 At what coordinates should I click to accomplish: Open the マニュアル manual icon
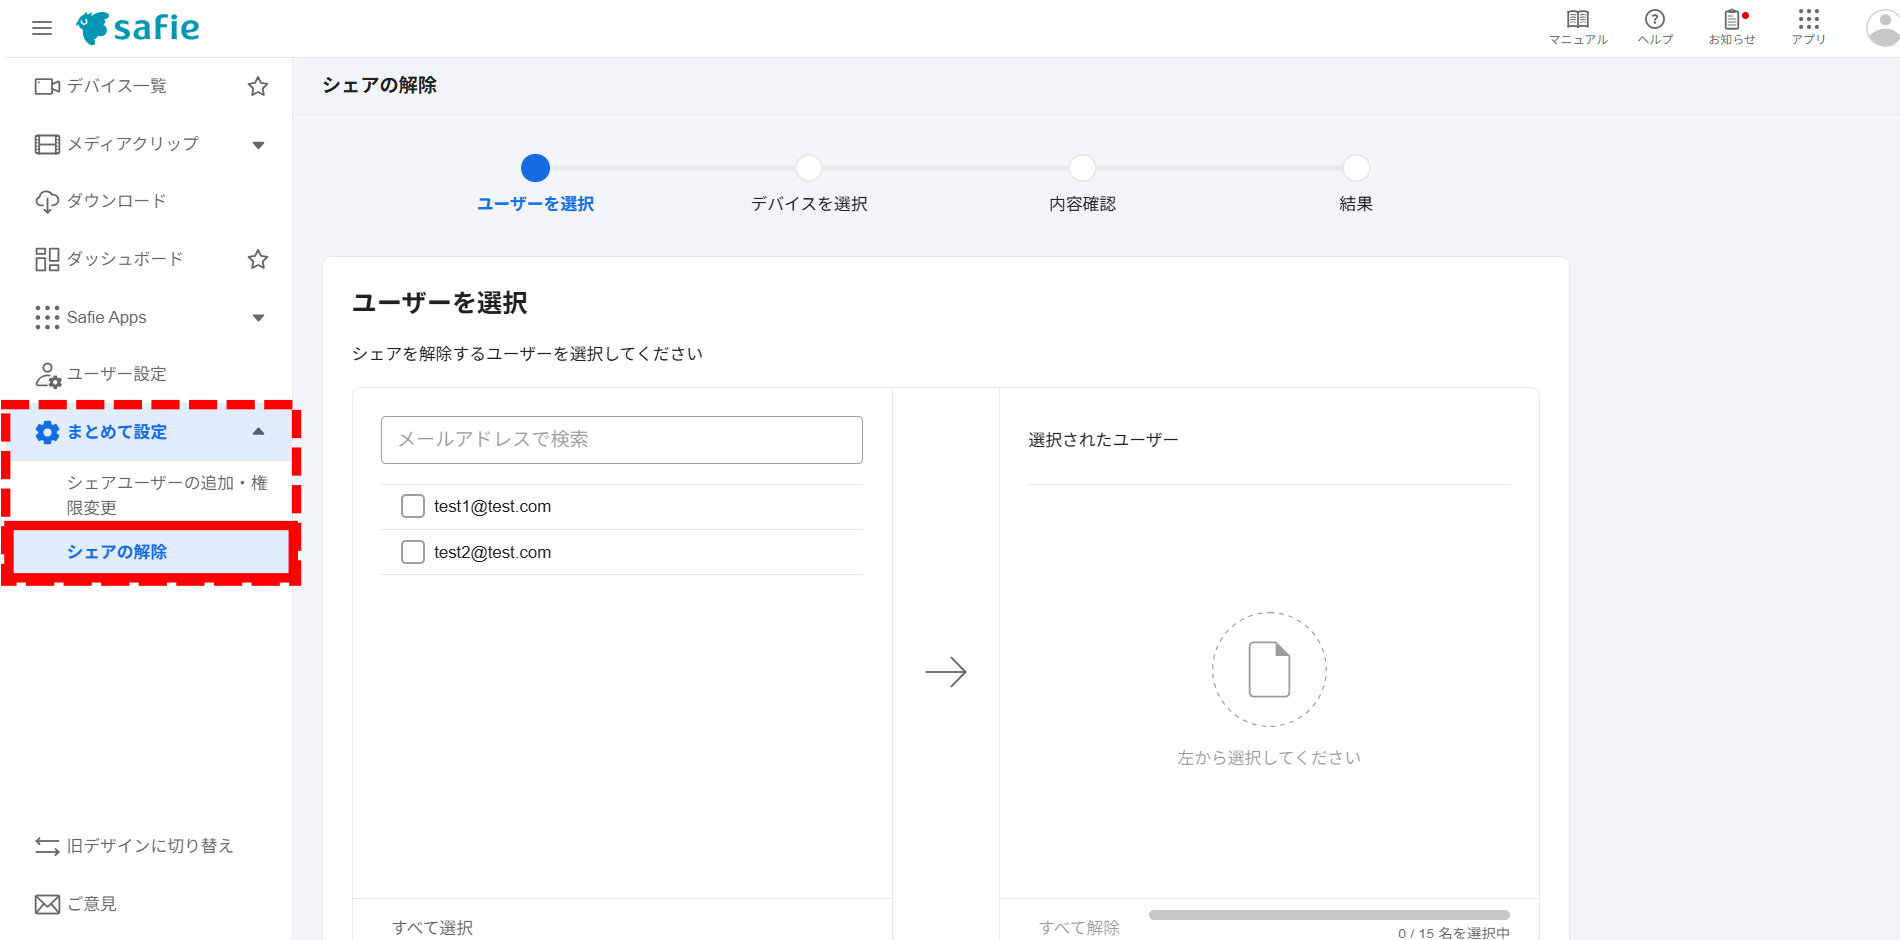(1578, 27)
